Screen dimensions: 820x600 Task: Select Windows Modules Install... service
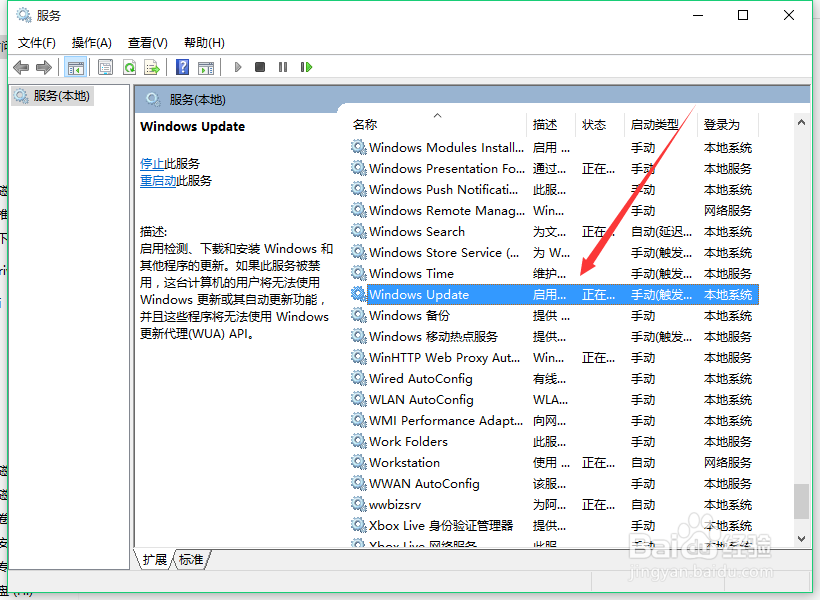pyautogui.click(x=446, y=148)
